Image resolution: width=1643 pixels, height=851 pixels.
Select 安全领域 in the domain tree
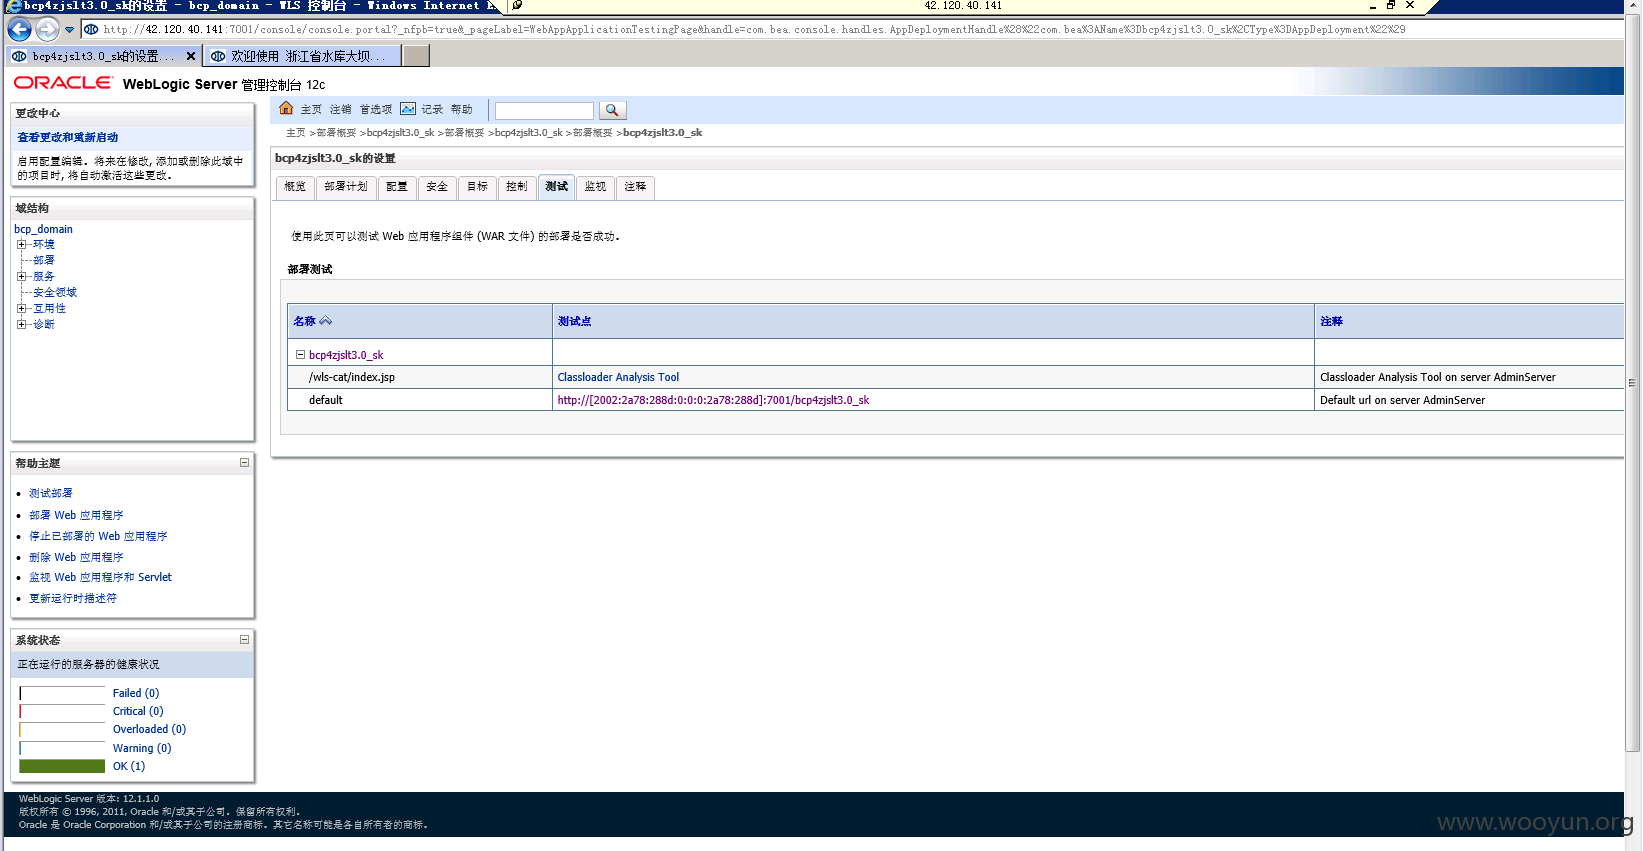point(55,292)
